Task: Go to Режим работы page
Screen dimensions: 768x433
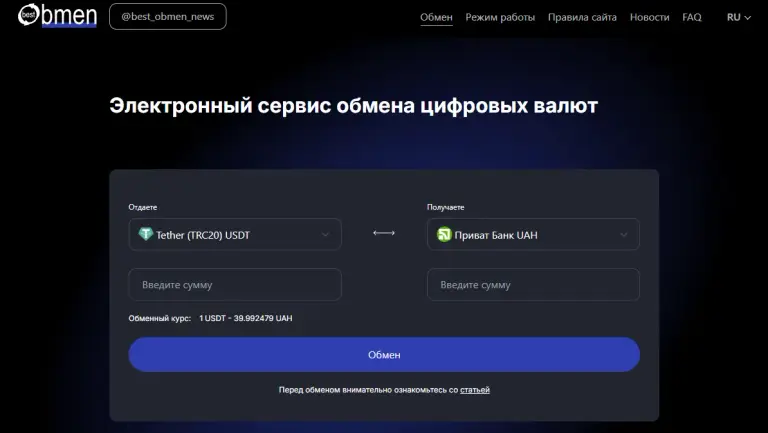Action: (500, 17)
